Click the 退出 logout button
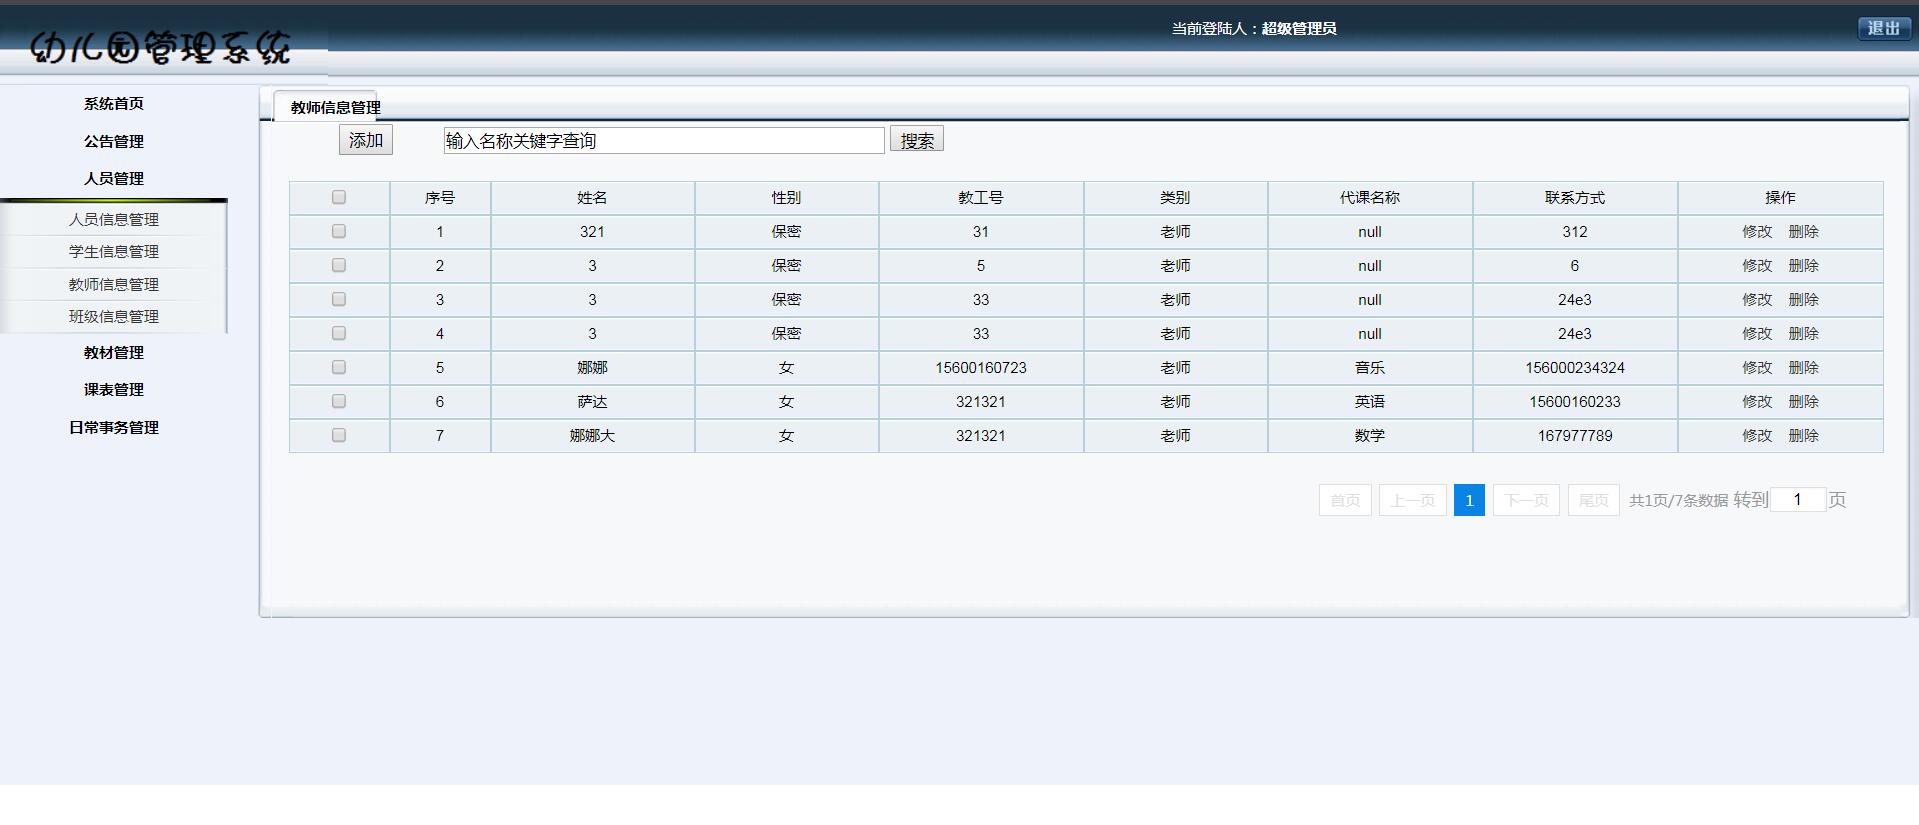The width and height of the screenshot is (1919, 825). pyautogui.click(x=1883, y=28)
